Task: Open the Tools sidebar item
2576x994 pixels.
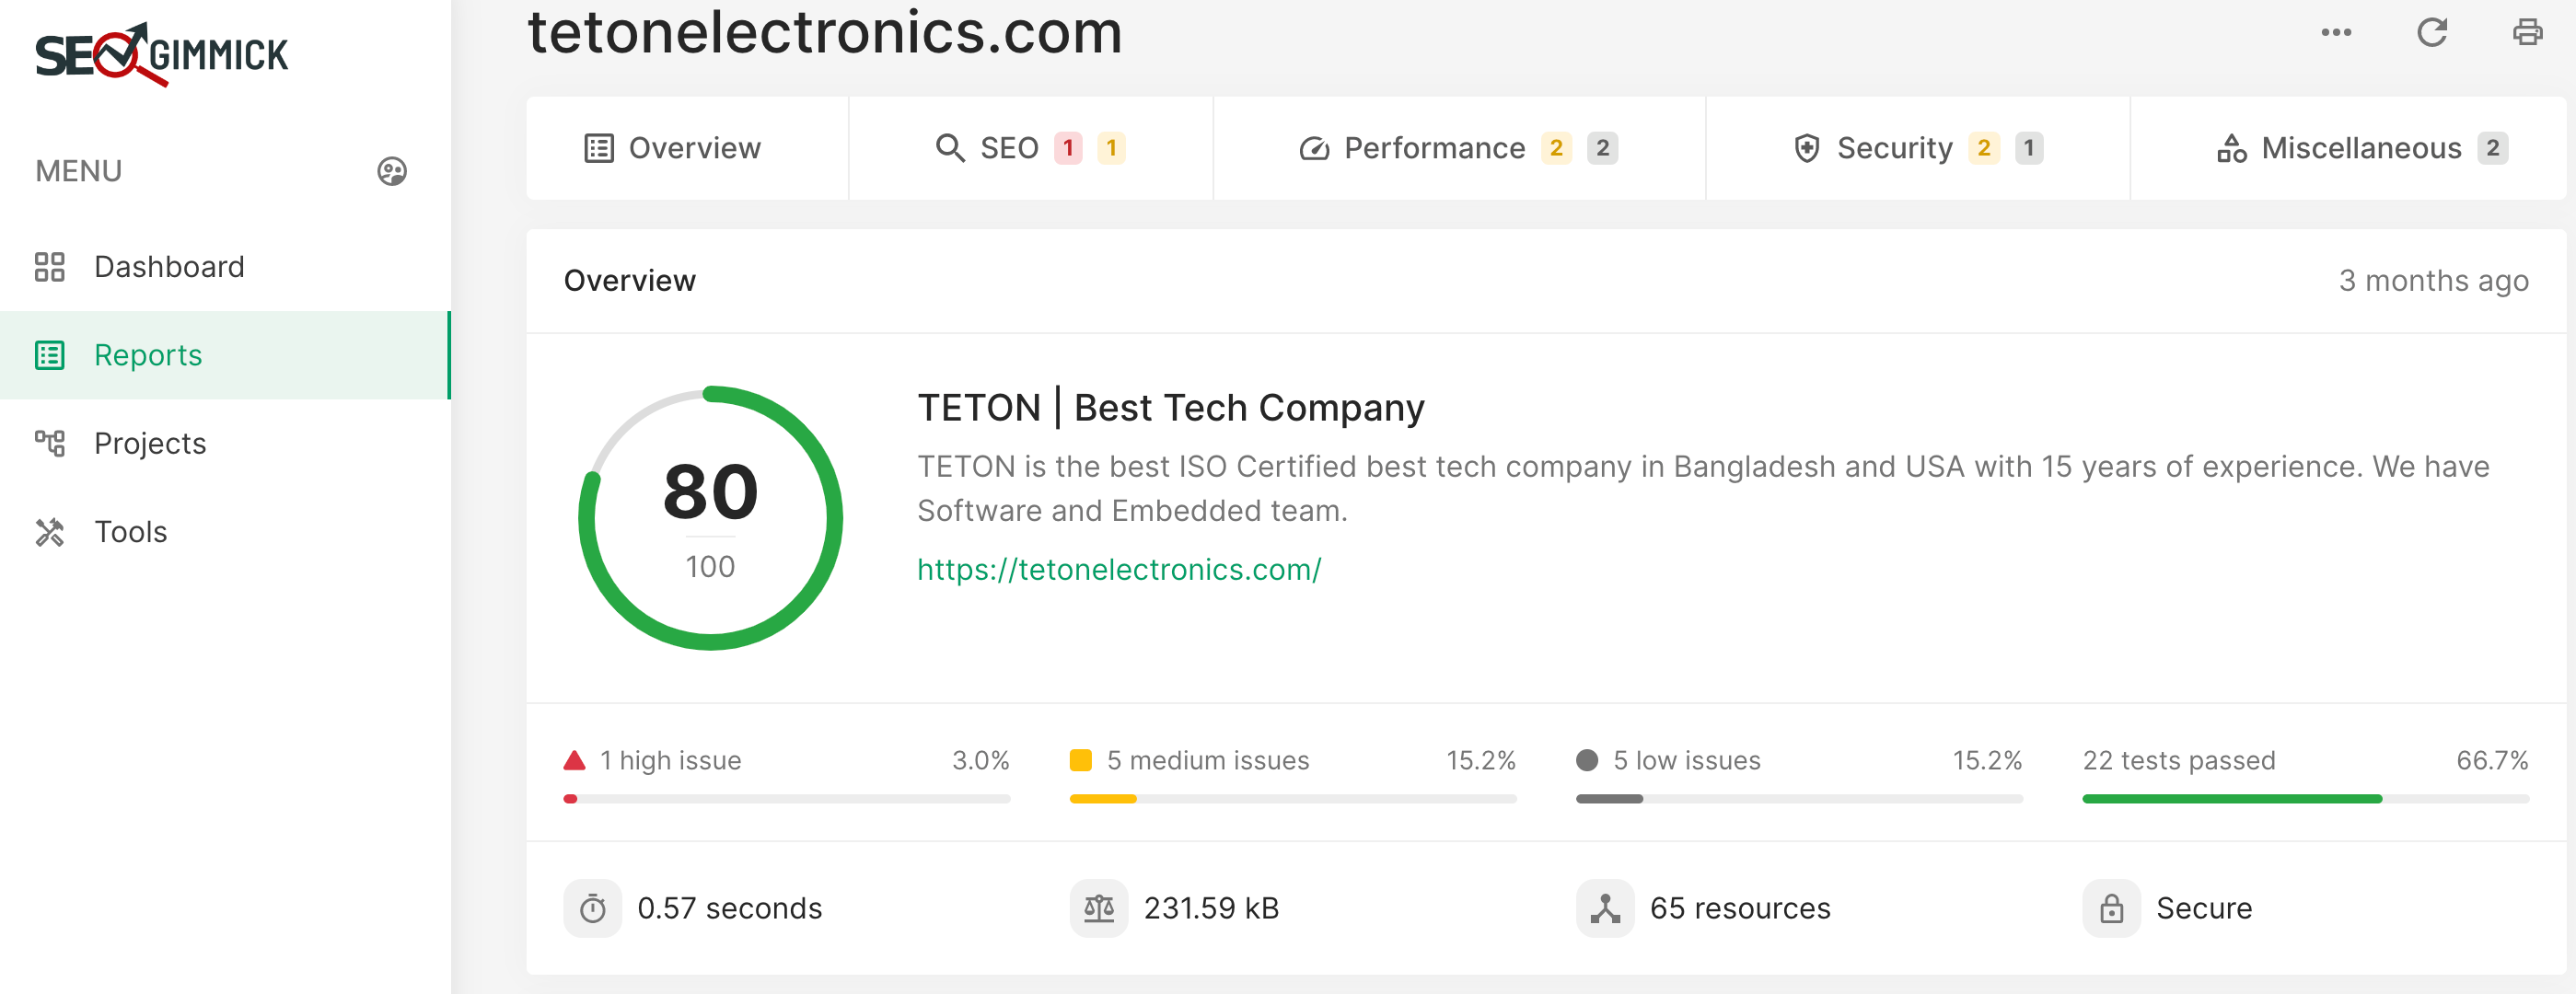Action: coord(130,531)
